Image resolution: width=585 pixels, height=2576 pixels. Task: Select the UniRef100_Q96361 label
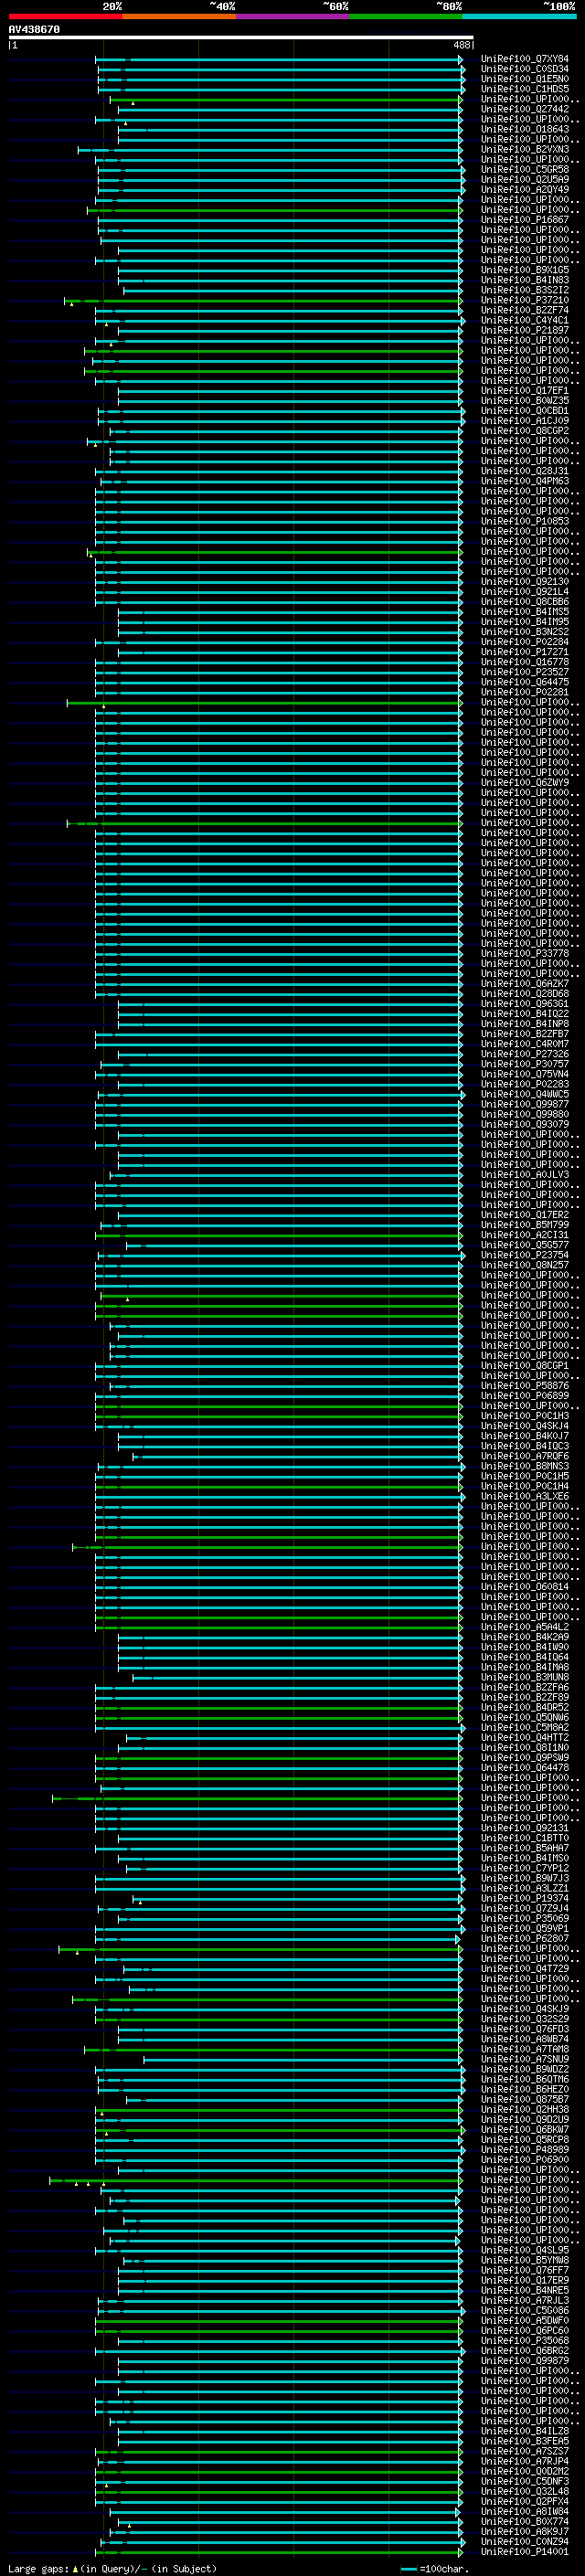coord(525,1004)
